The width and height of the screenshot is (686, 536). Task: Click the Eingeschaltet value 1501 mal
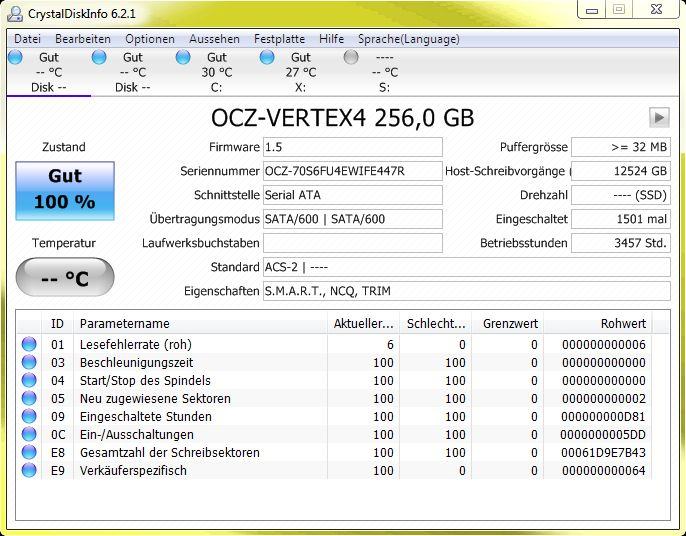click(621, 219)
